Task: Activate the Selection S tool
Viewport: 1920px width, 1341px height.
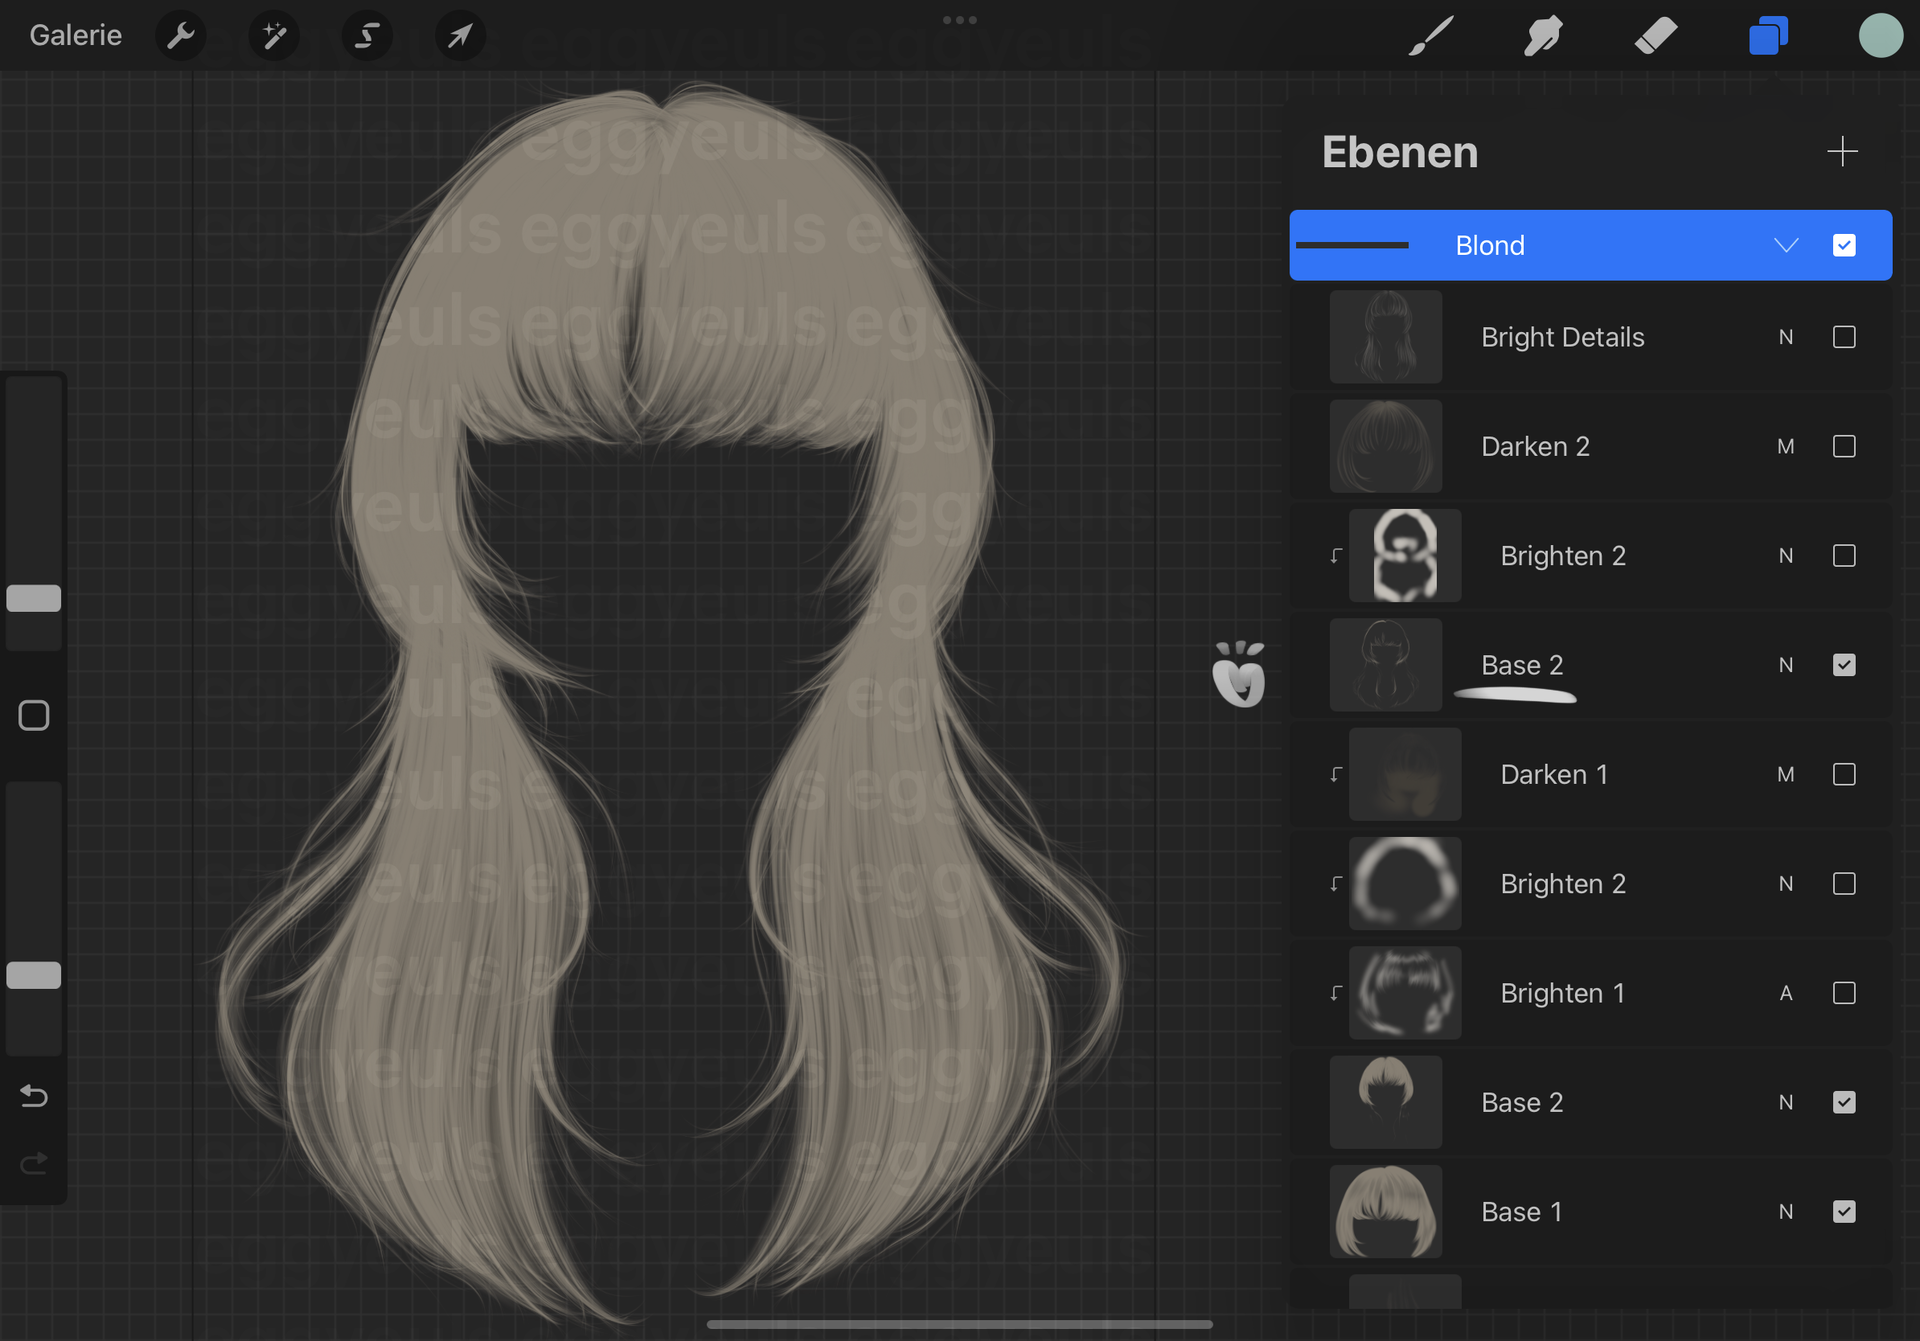Action: pos(366,36)
